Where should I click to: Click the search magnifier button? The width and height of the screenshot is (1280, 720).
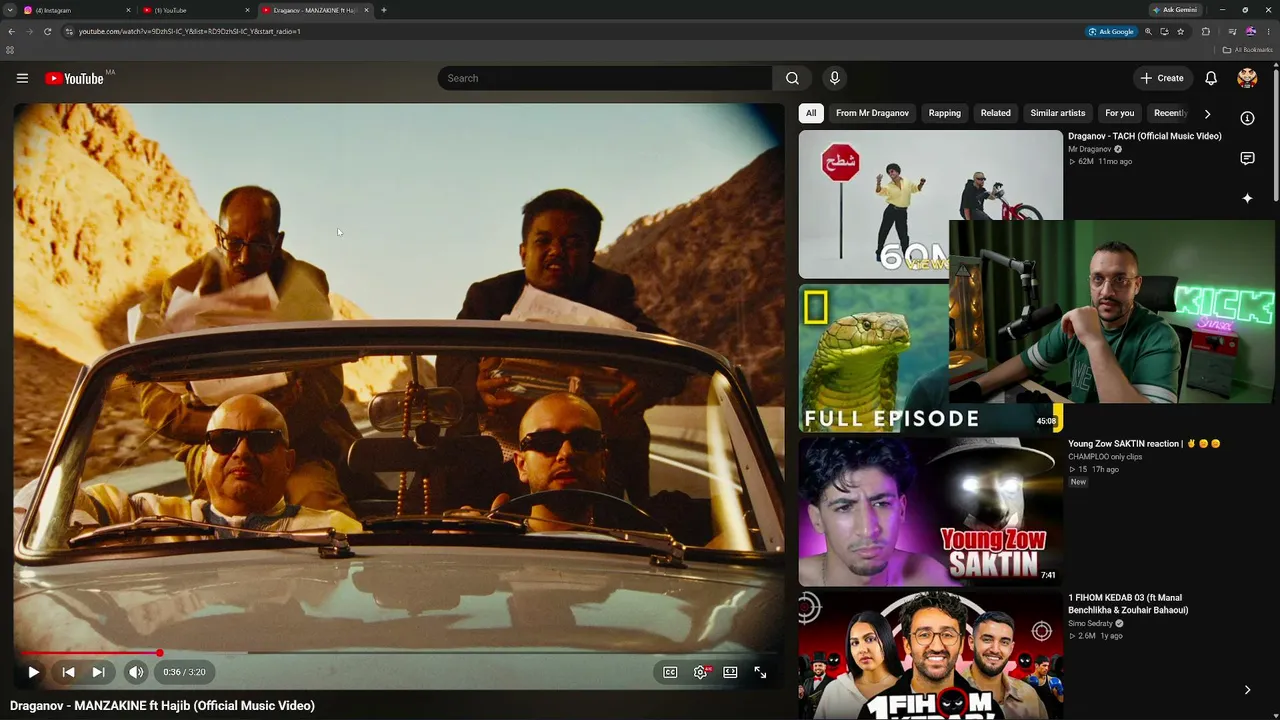click(792, 78)
